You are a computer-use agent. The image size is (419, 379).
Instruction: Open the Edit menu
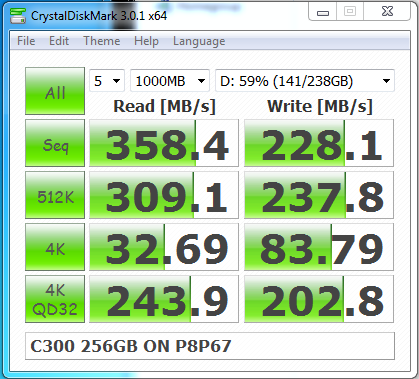pos(59,41)
